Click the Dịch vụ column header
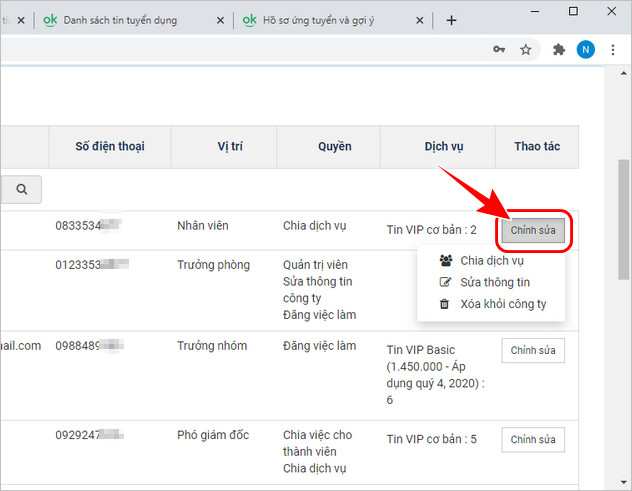Viewport: 632px width, 491px height. [438, 147]
